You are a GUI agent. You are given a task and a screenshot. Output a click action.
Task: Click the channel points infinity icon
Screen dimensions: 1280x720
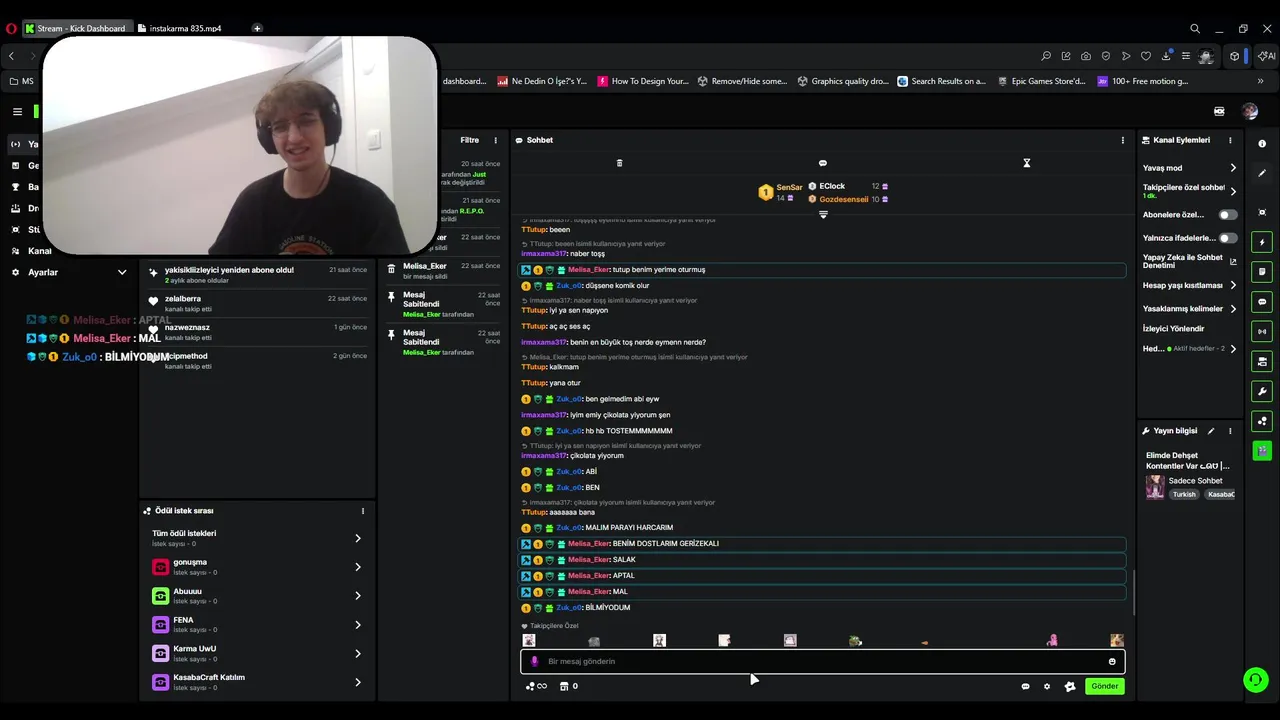(x=536, y=686)
